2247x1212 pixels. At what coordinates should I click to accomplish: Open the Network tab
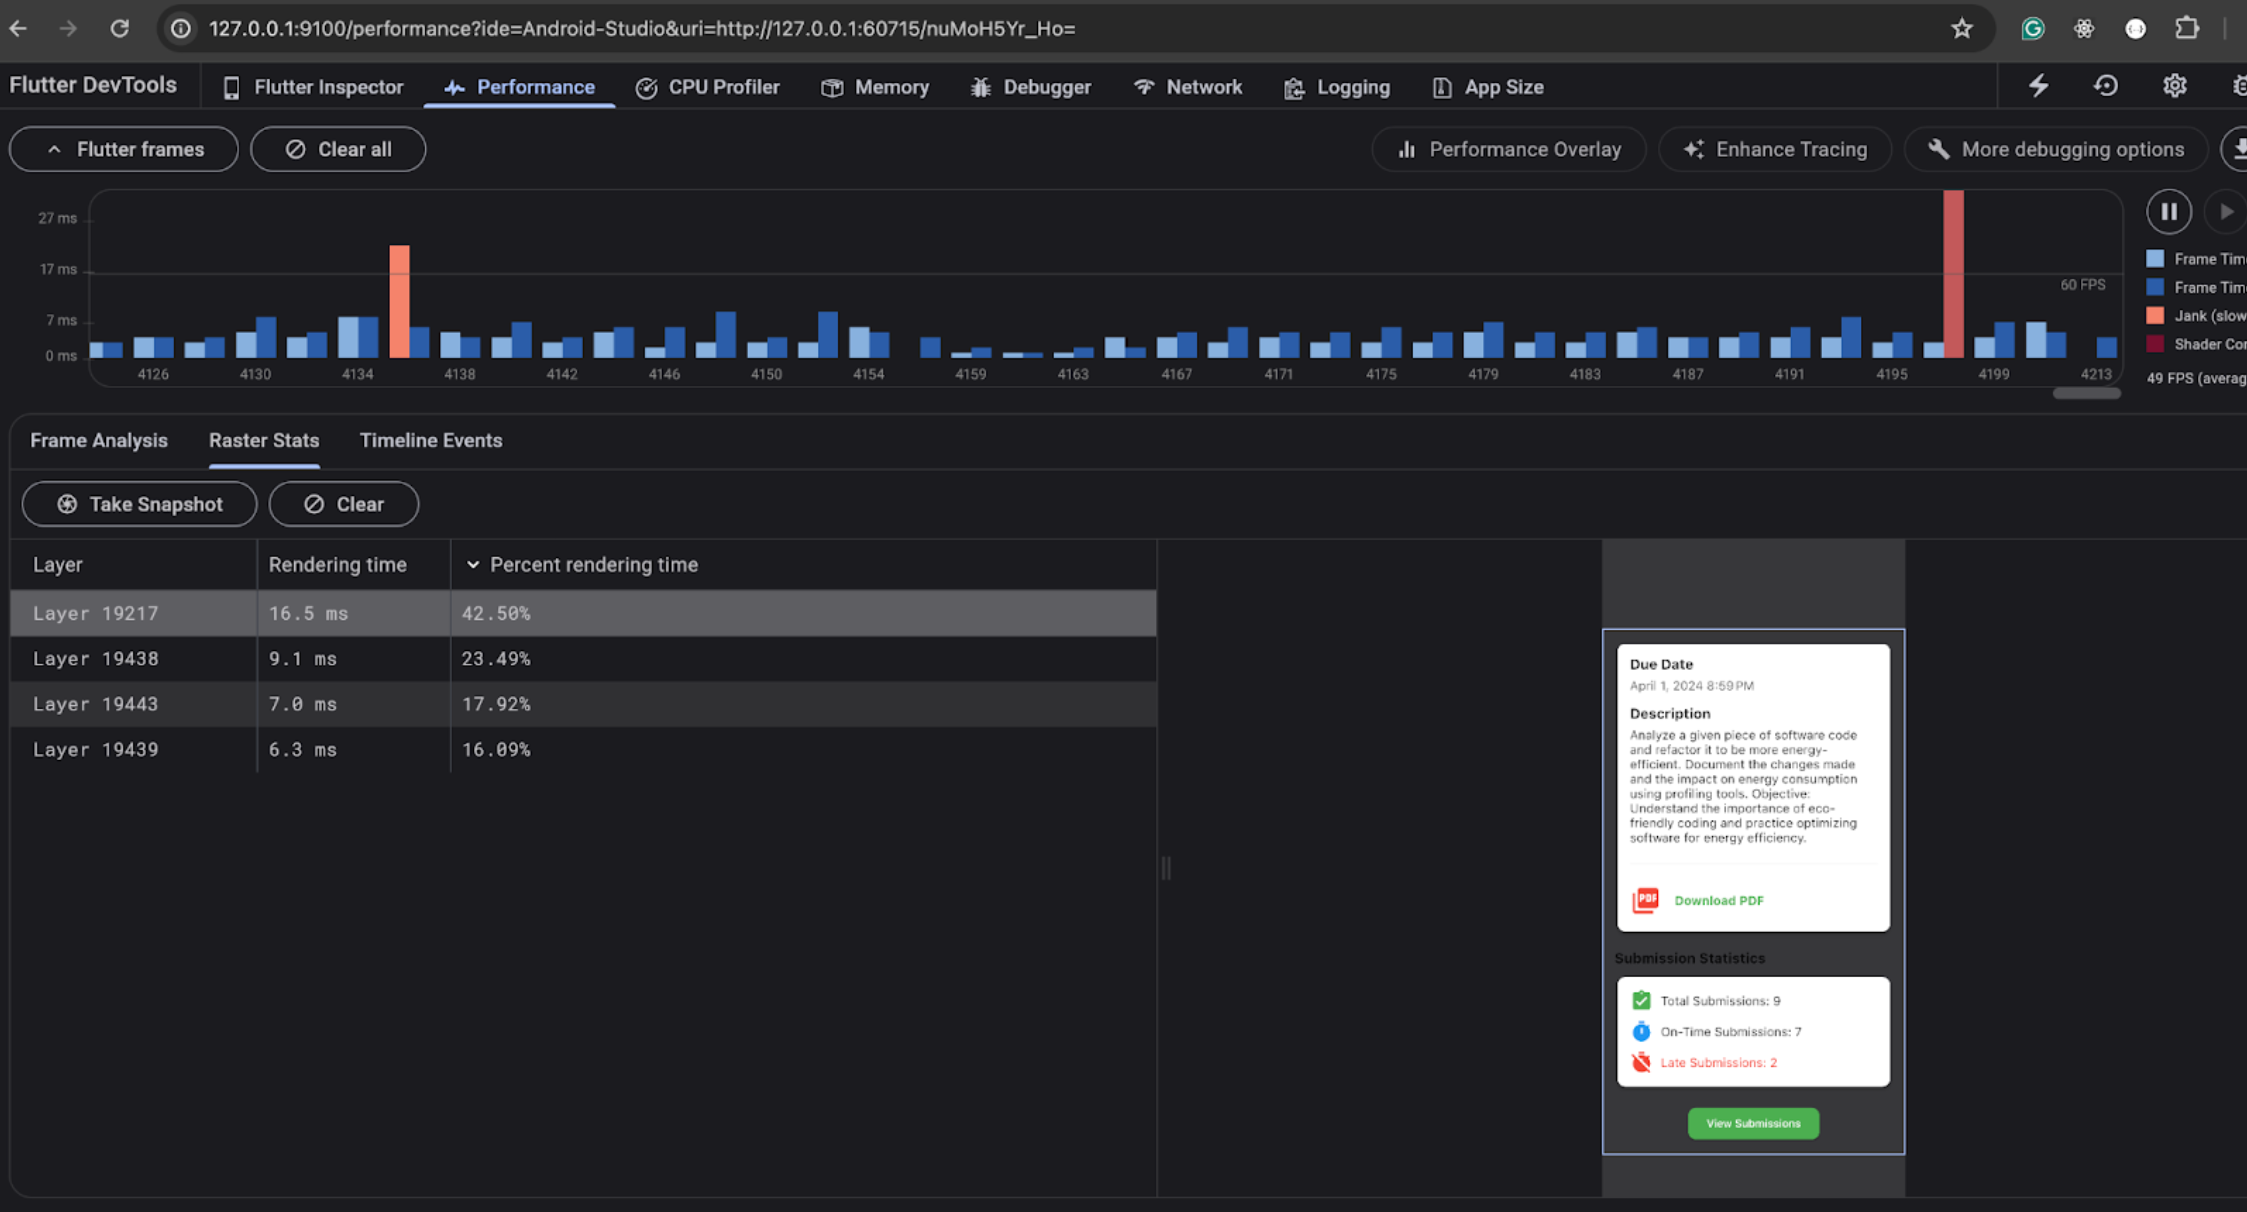coord(1188,87)
